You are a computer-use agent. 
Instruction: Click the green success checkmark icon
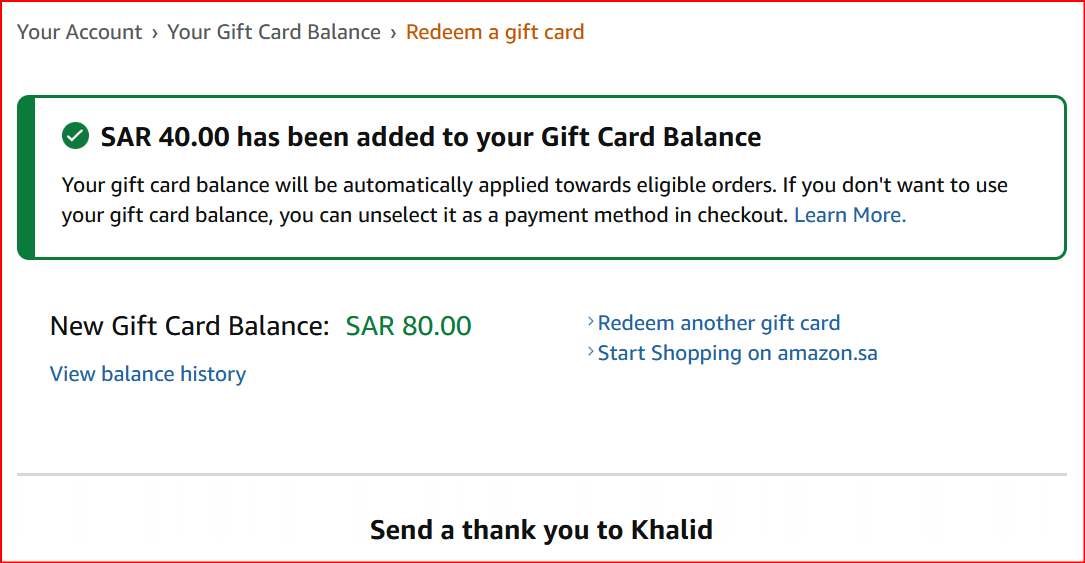(75, 136)
